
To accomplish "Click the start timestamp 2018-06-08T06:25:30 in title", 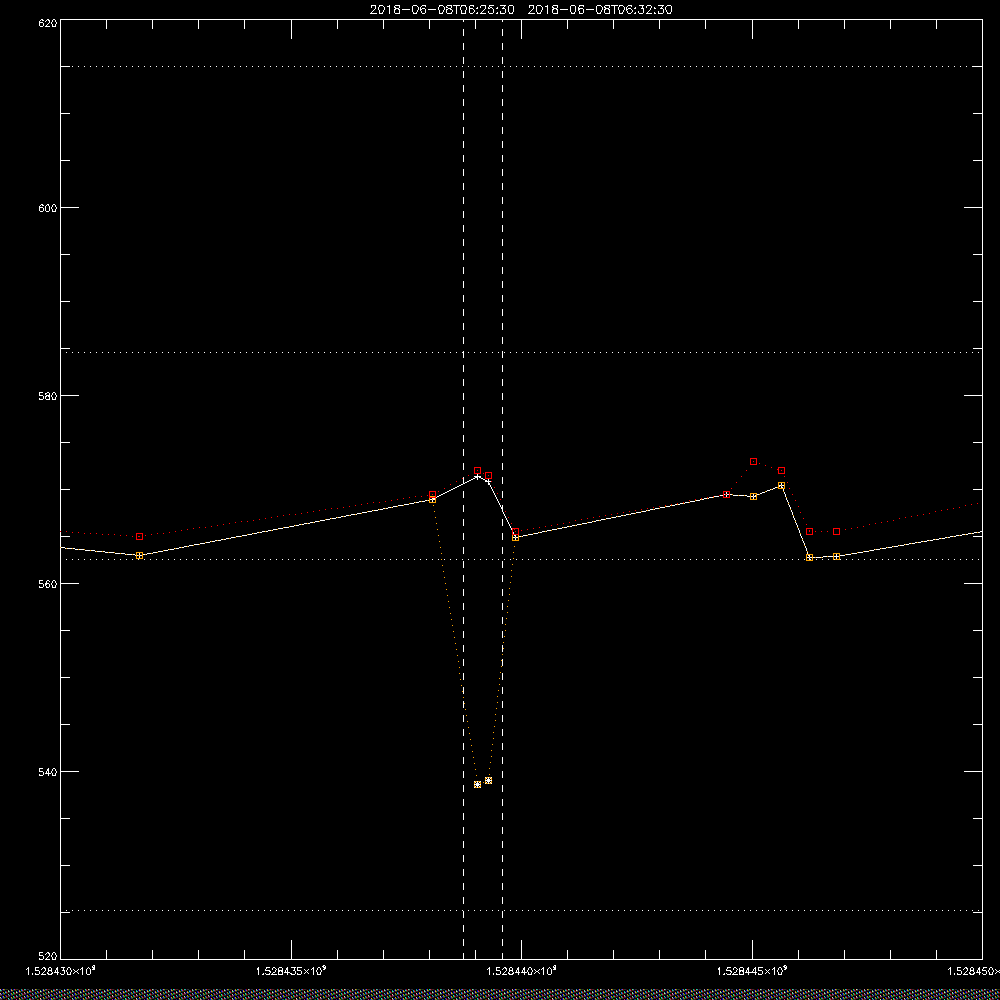I will point(442,10).
